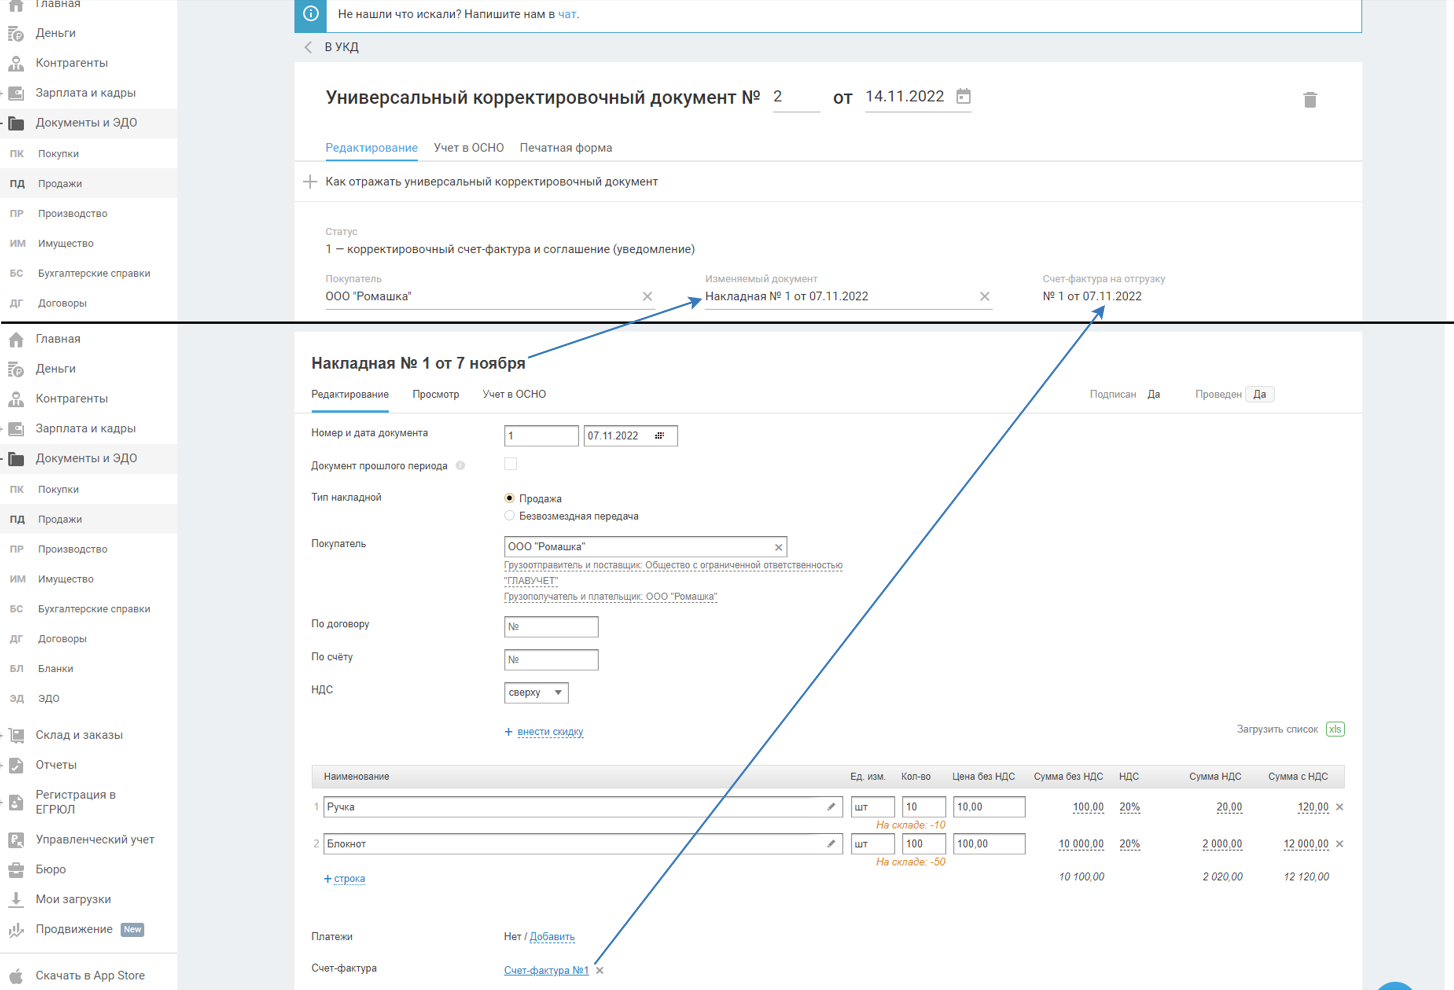Expand the Склад и заказы sidebar section
Screen dimensions: 1454x990
[x=79, y=735]
